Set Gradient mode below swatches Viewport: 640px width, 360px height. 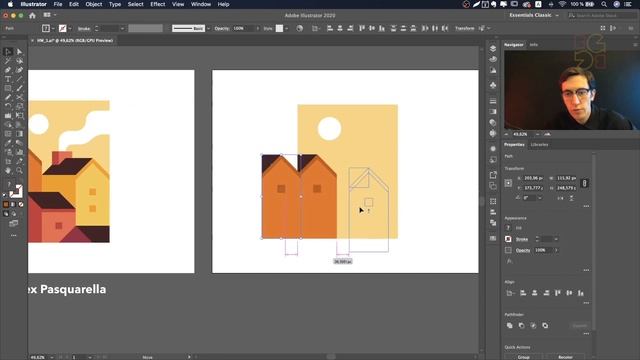pyautogui.click(x=13, y=204)
